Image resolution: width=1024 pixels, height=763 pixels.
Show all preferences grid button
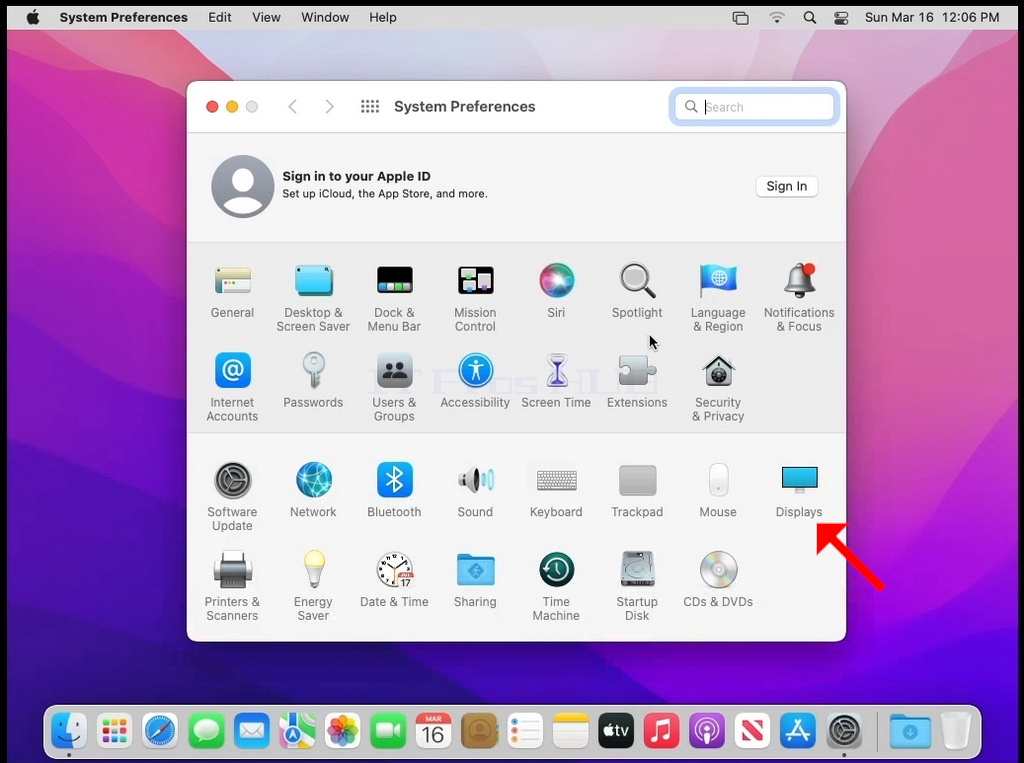(370, 106)
